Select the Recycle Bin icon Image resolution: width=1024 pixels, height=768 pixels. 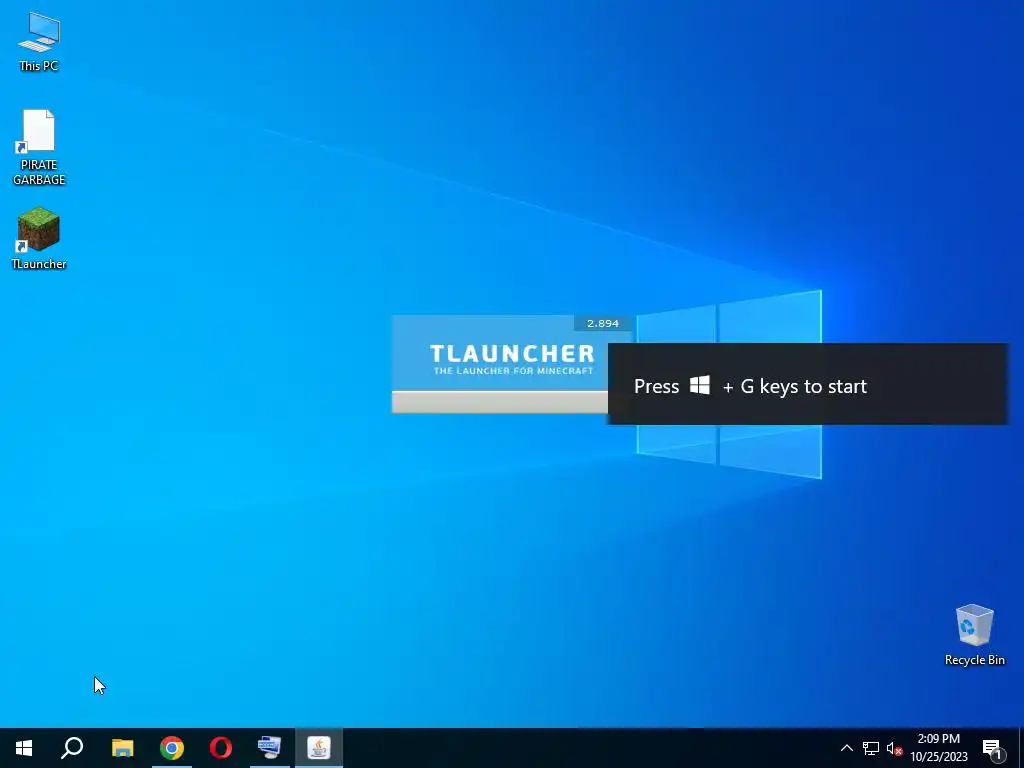coord(974,635)
